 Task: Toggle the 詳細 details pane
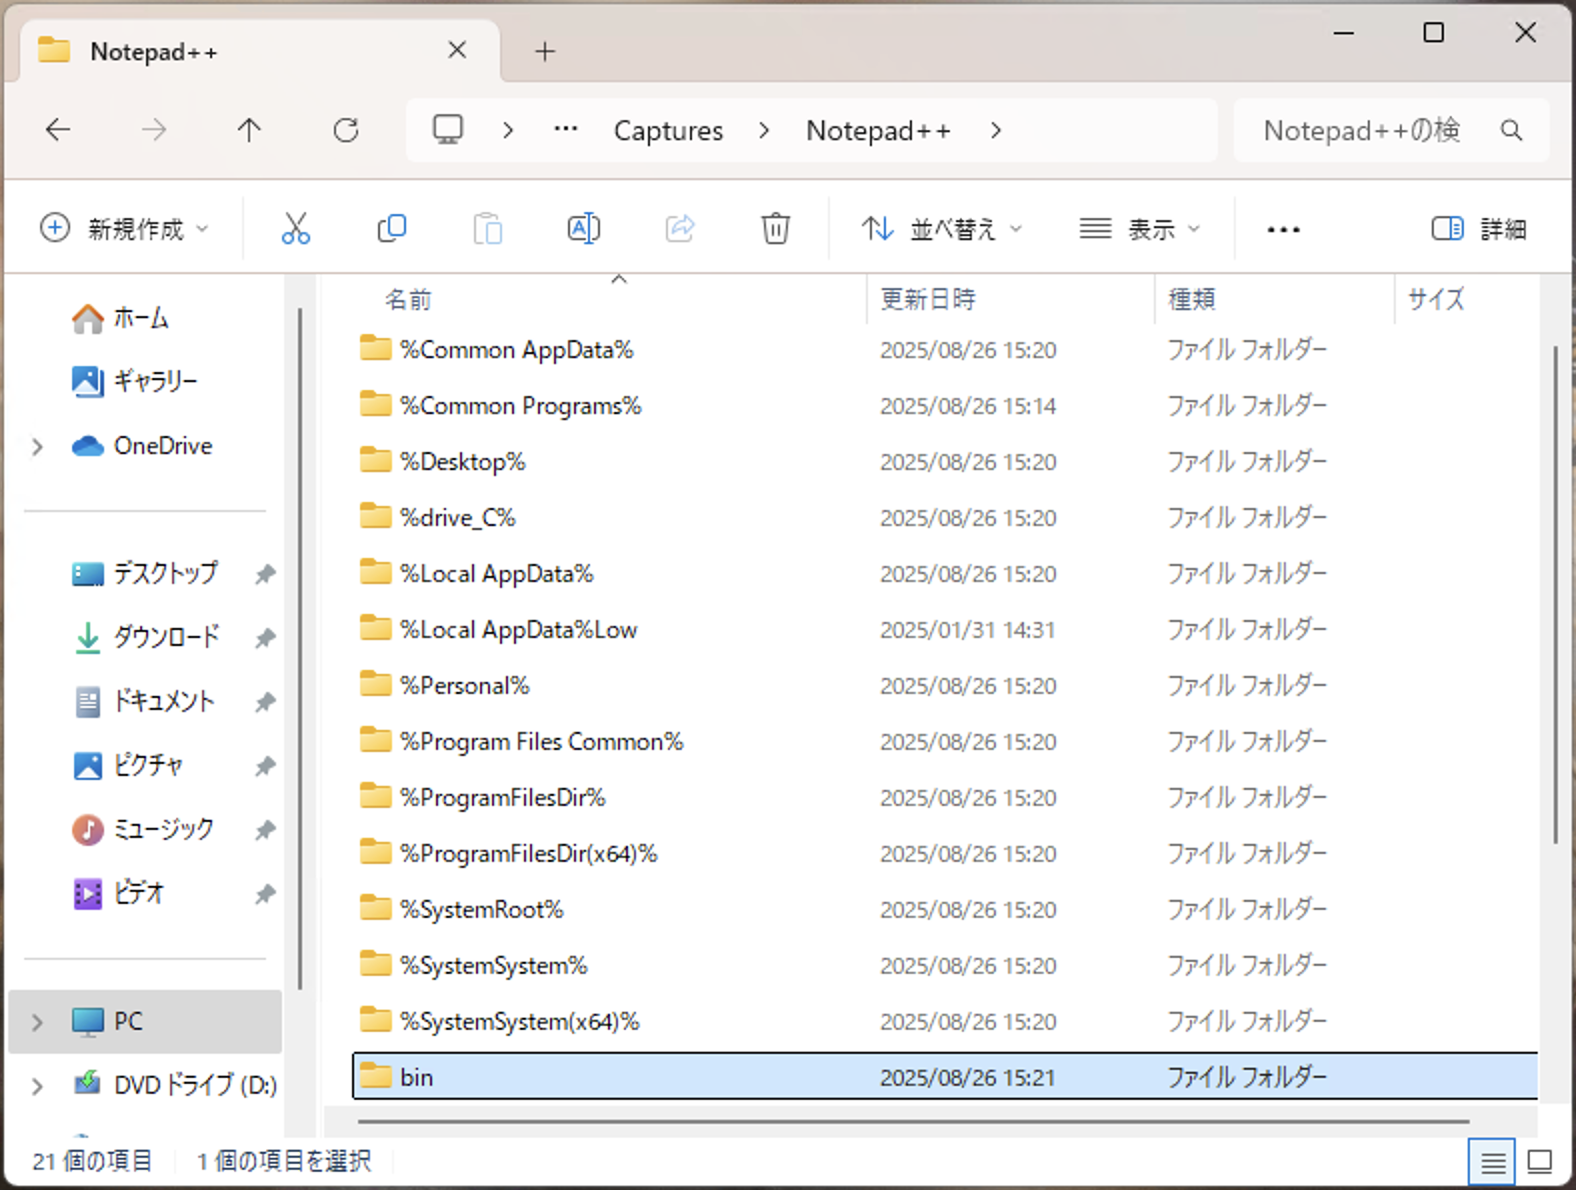coord(1479,229)
